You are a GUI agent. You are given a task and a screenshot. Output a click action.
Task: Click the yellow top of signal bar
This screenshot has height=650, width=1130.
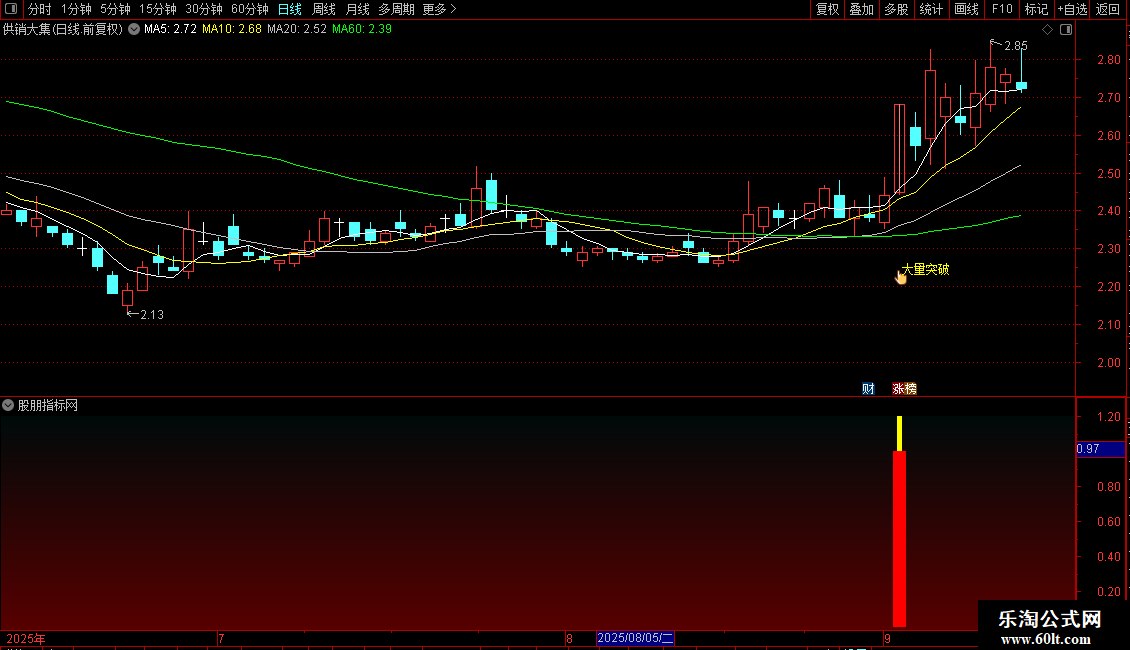pos(899,433)
